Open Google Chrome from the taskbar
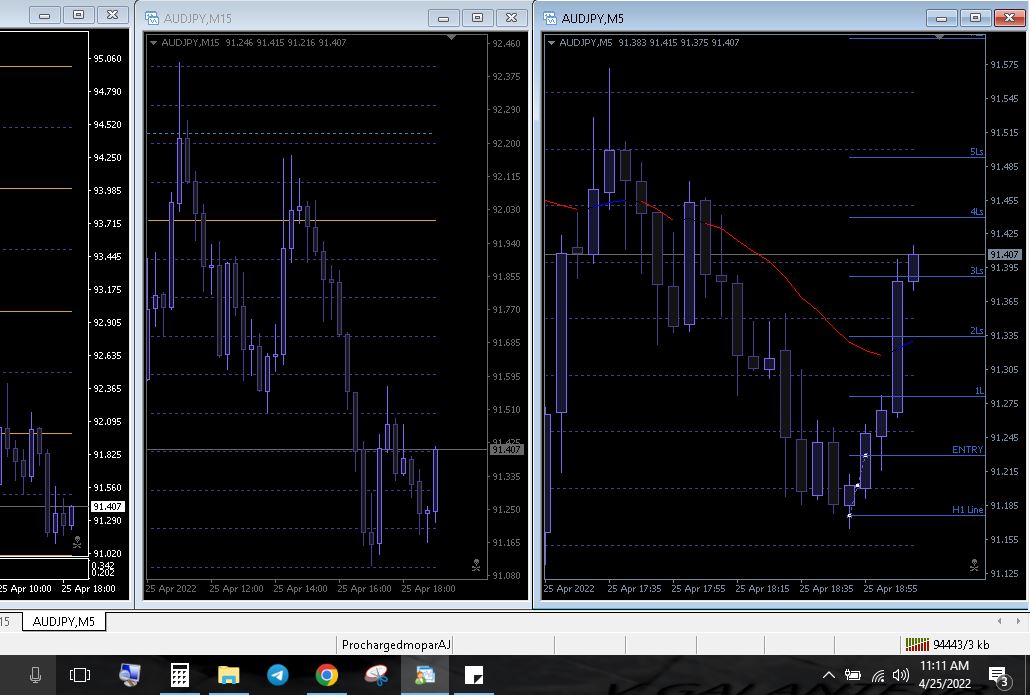This screenshot has height=695, width=1030. click(326, 675)
